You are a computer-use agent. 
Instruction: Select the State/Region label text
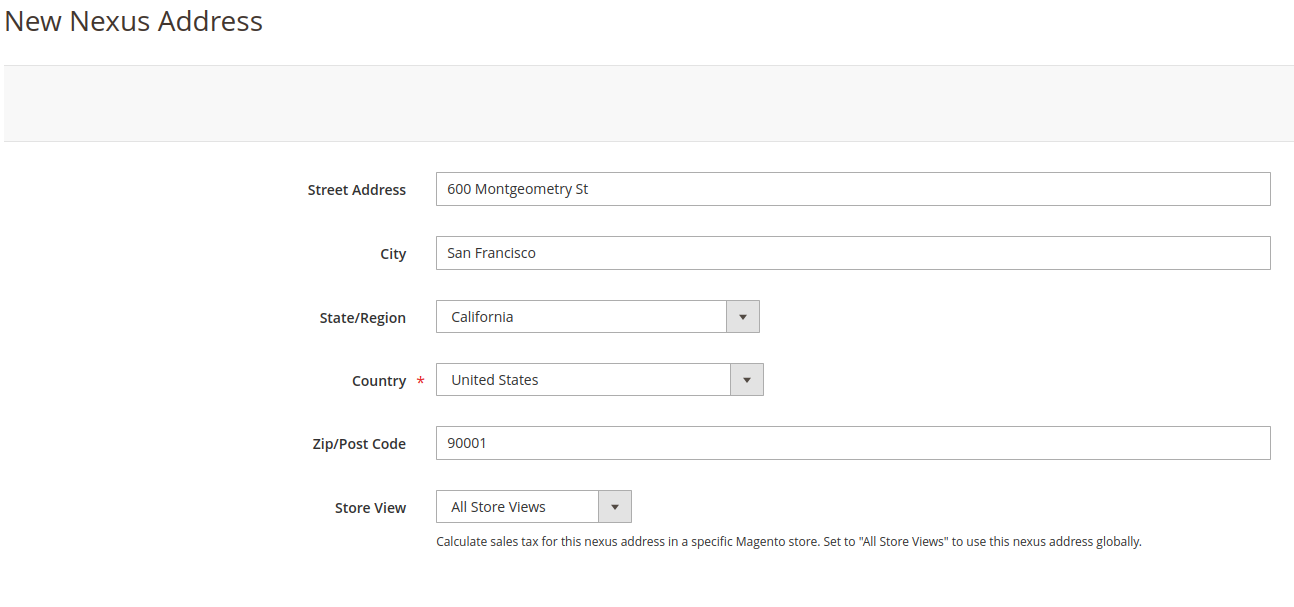point(362,318)
